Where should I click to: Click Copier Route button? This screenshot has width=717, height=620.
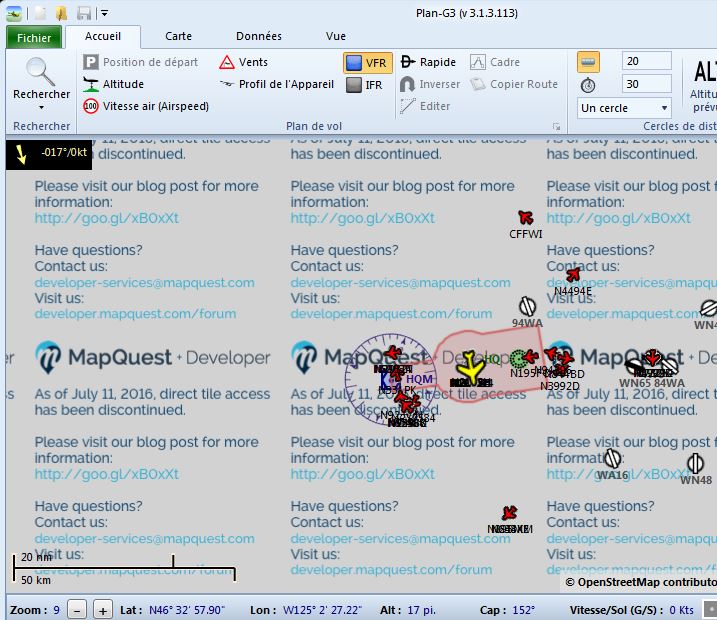tap(514, 84)
